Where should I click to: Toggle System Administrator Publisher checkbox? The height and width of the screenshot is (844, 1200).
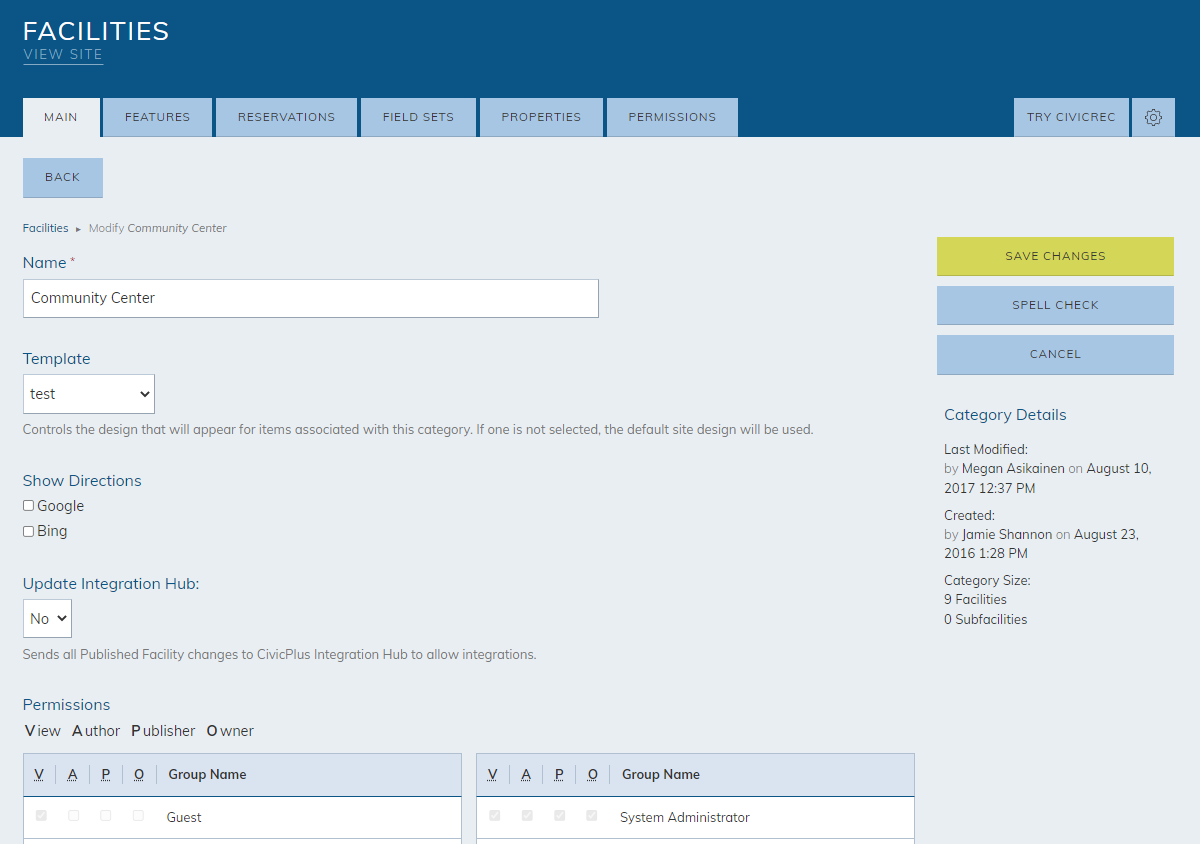pos(559,816)
